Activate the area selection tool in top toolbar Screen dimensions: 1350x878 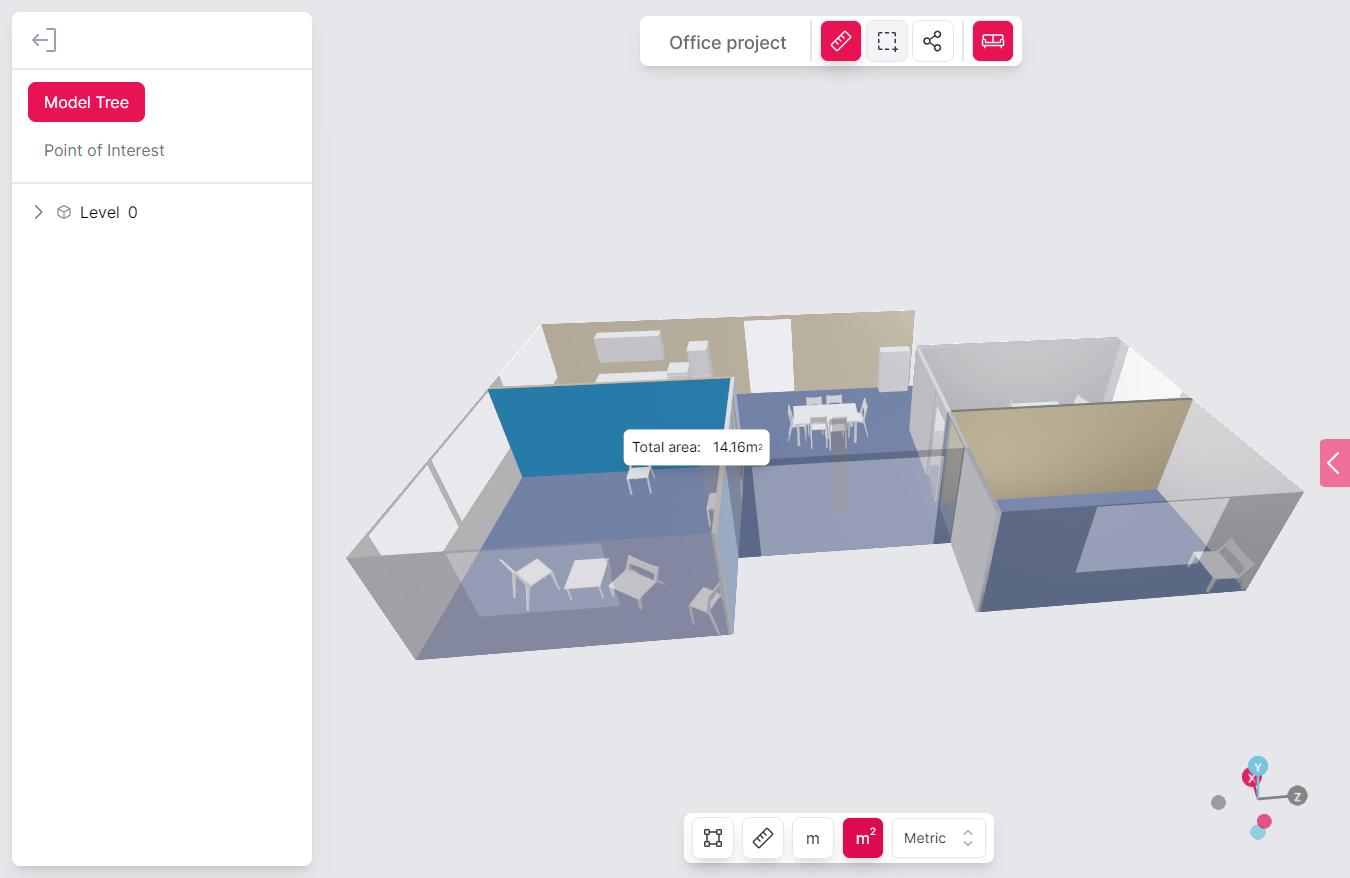[887, 41]
